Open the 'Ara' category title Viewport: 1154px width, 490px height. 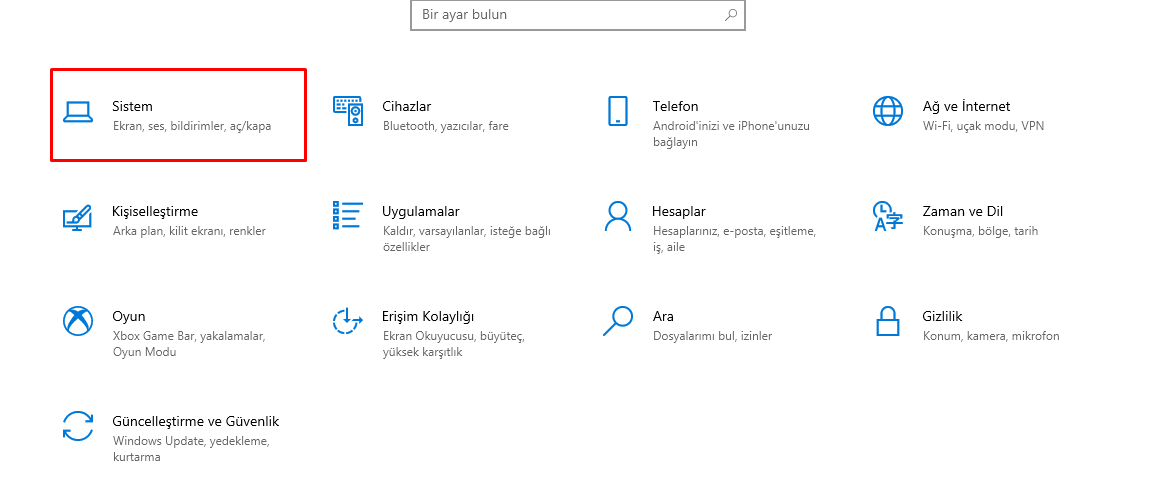pyautogui.click(x=663, y=317)
